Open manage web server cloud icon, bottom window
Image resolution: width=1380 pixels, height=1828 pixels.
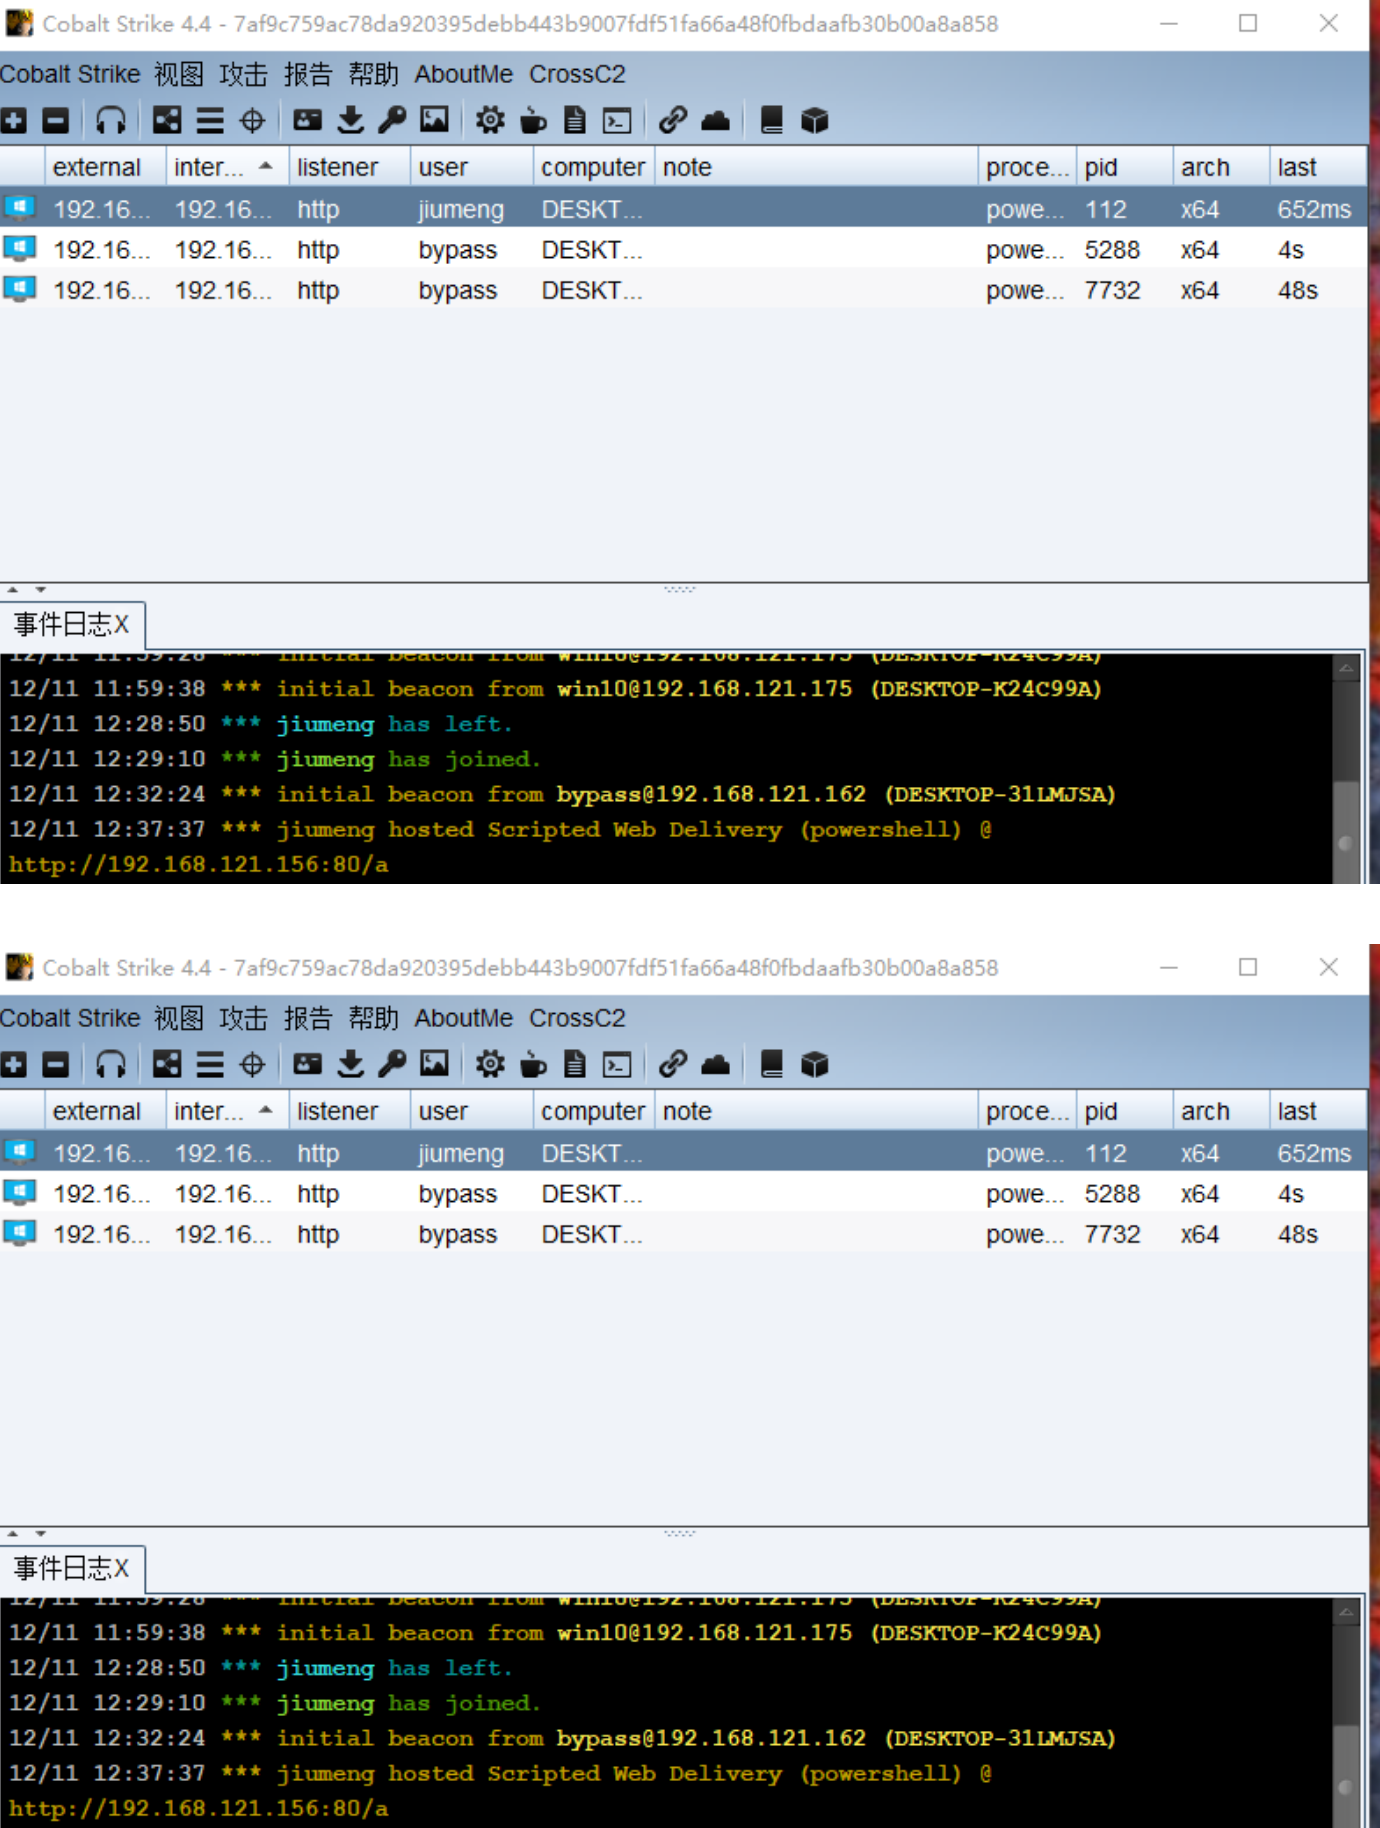pyautogui.click(x=715, y=1065)
